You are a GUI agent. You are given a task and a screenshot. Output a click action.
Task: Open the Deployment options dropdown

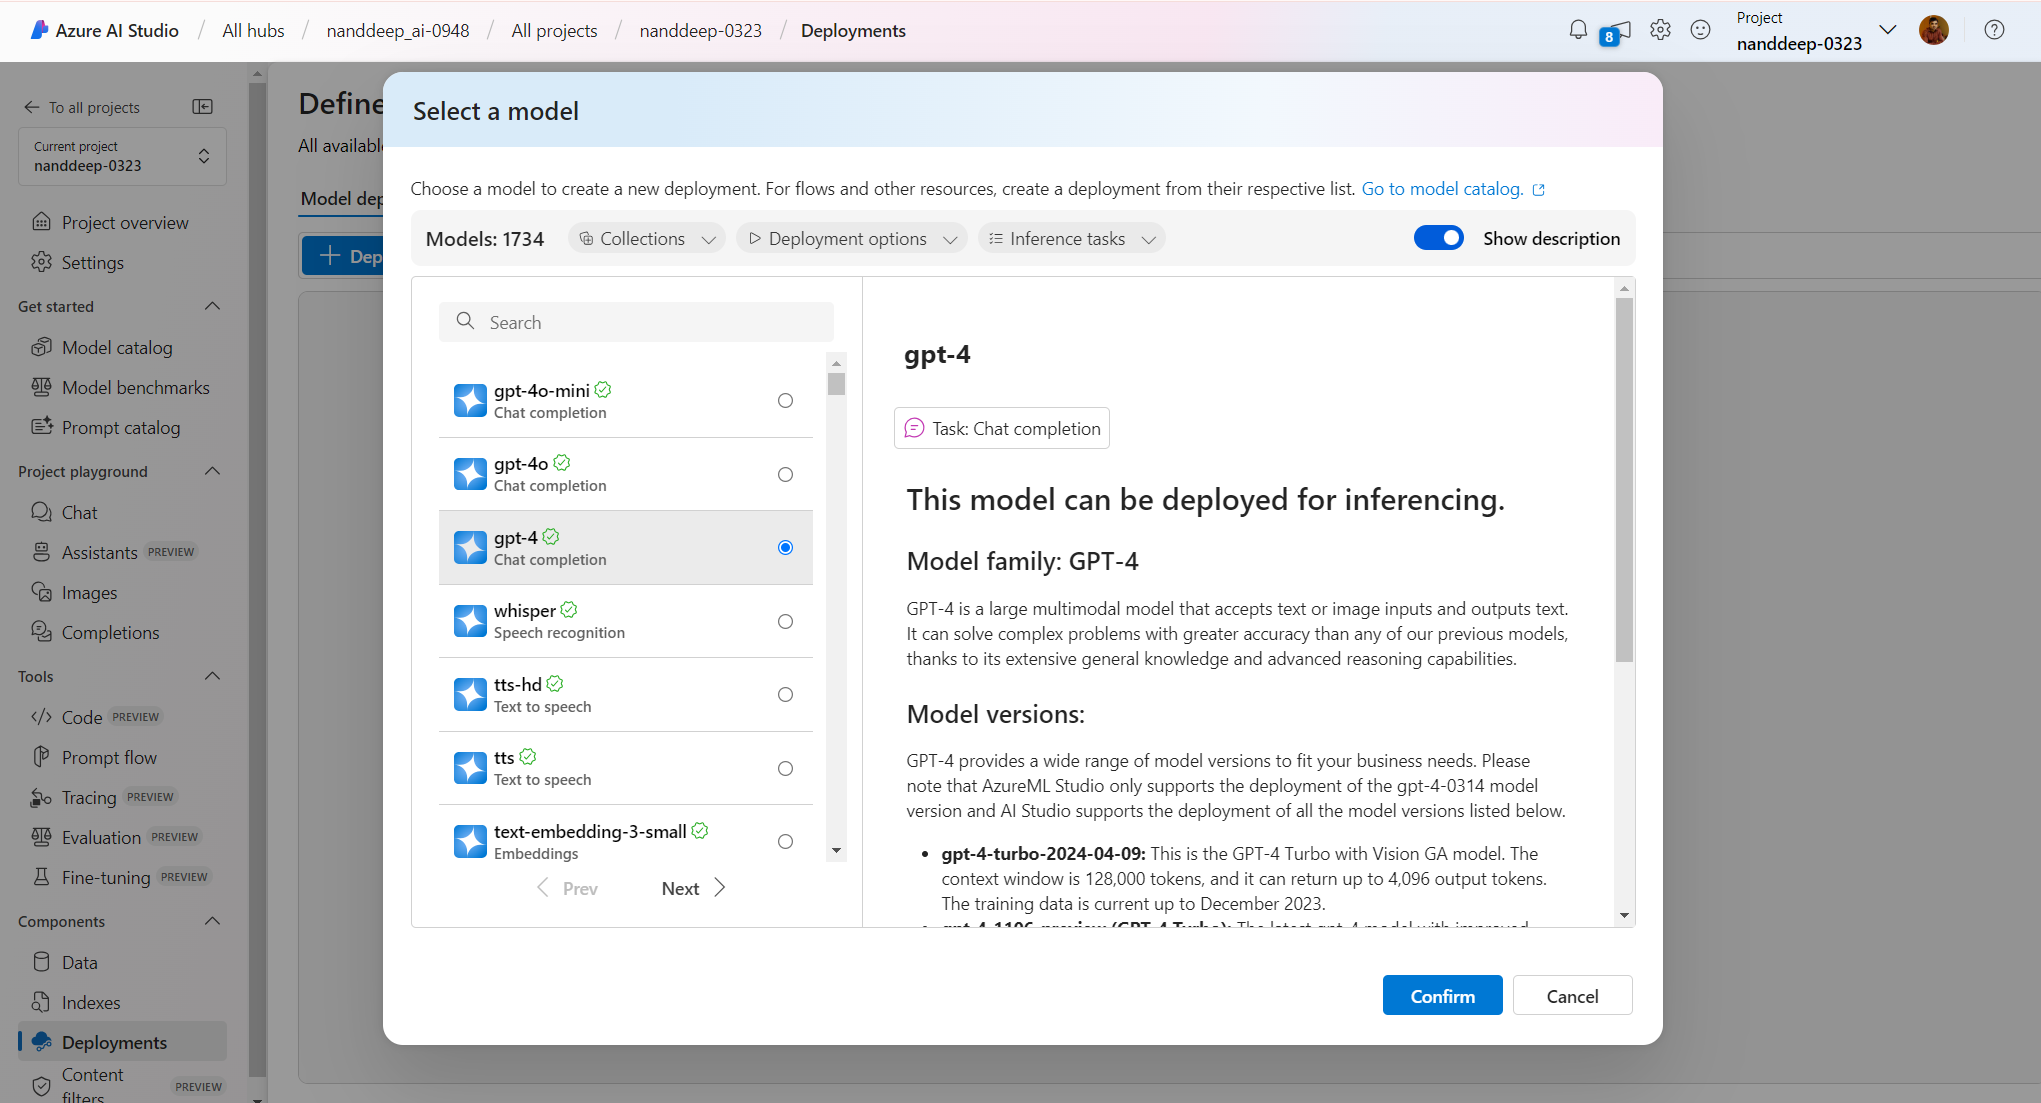[x=852, y=238]
